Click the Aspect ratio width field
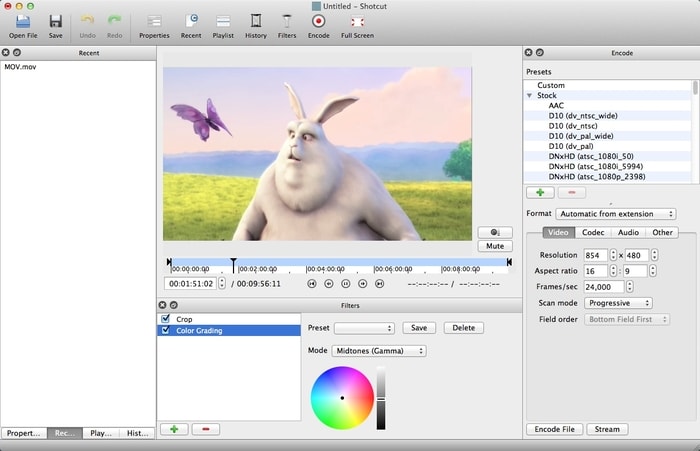Viewport: 700px width, 451px height. point(596,271)
